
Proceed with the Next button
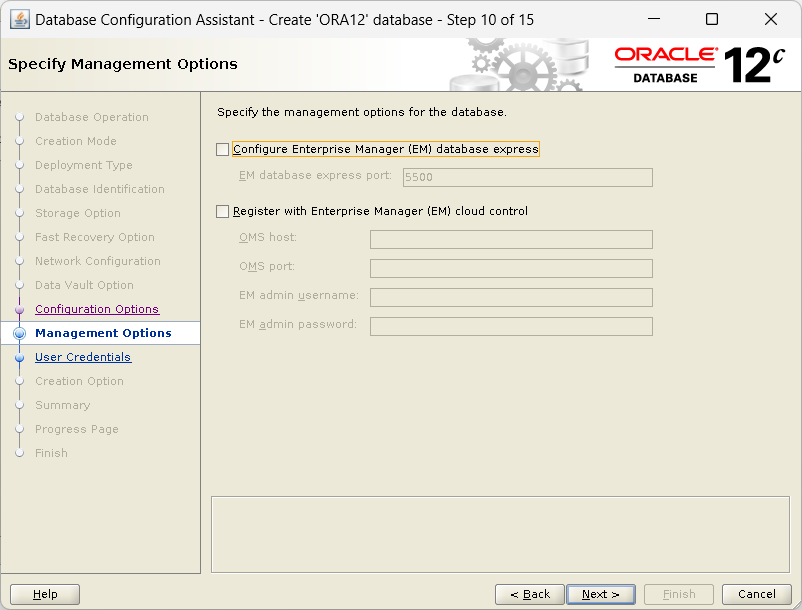pos(601,594)
